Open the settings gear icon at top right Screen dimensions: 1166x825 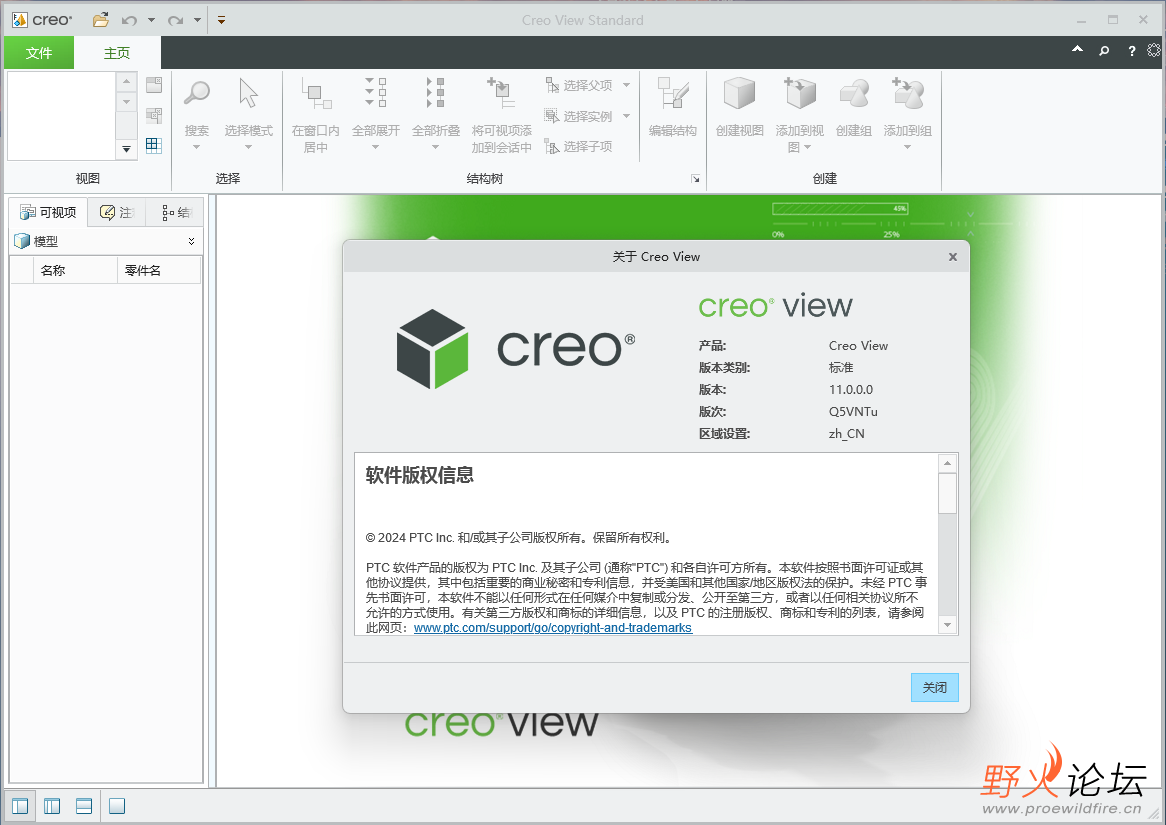pos(1153,50)
